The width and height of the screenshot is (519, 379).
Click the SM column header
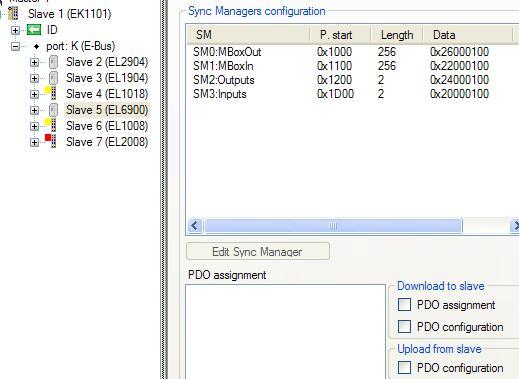pos(248,35)
